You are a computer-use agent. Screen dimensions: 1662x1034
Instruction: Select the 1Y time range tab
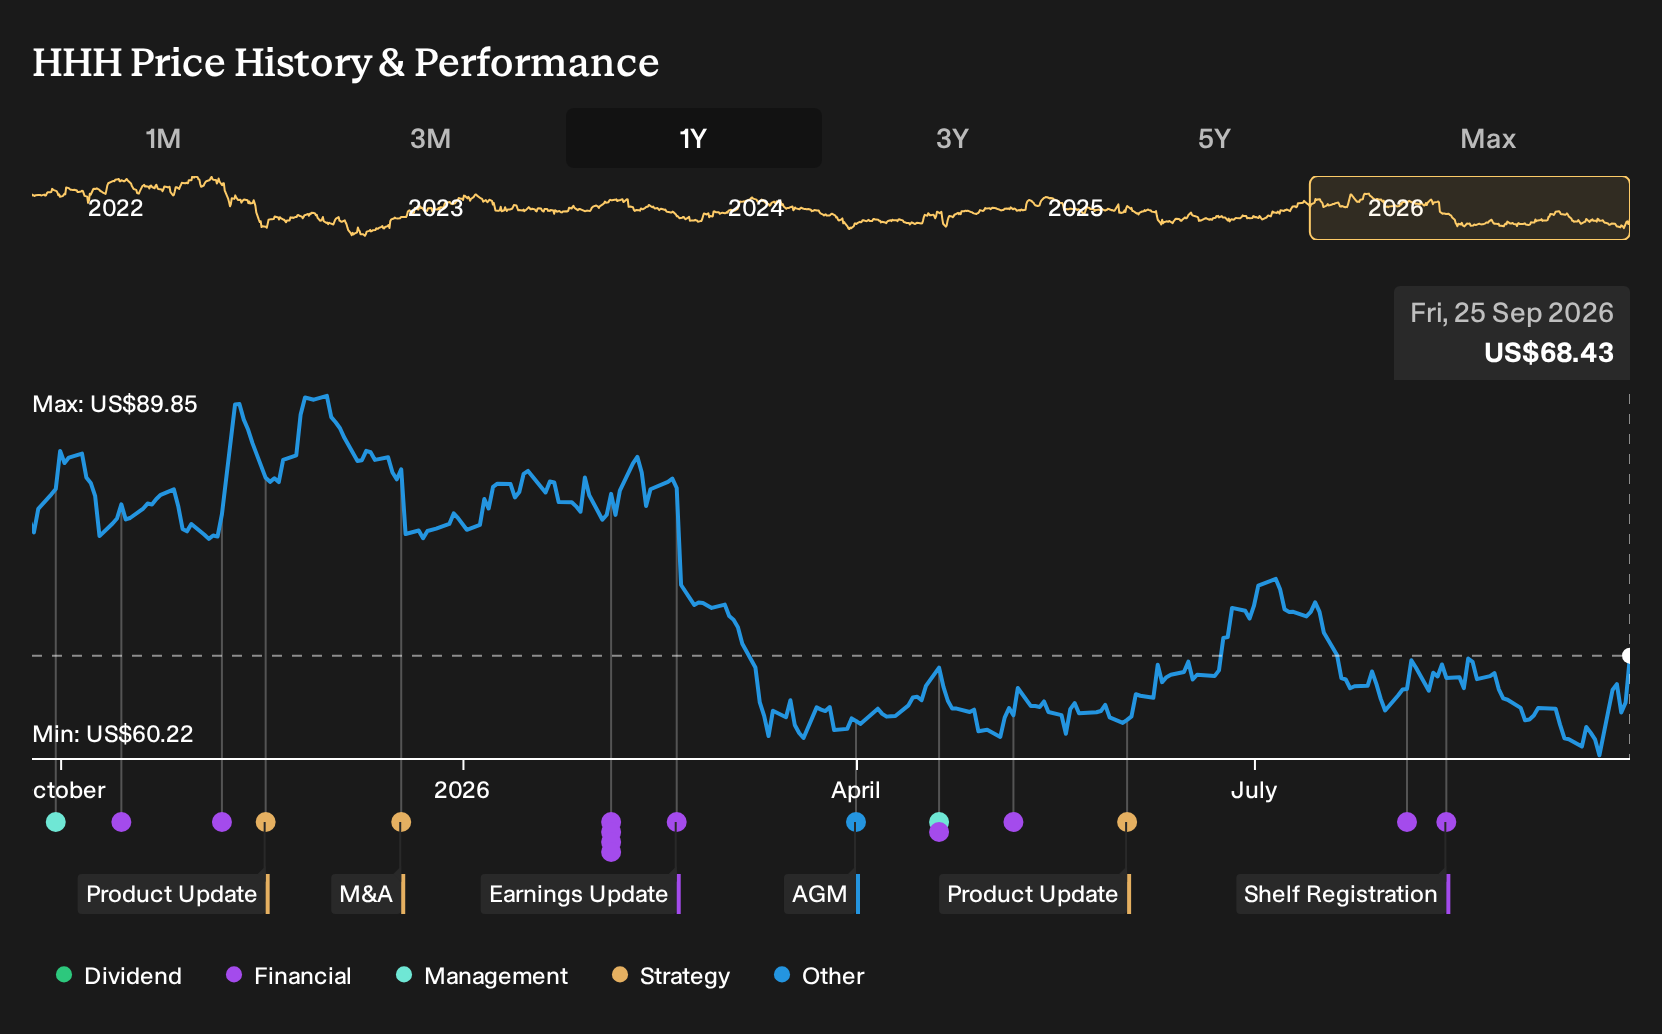694,138
